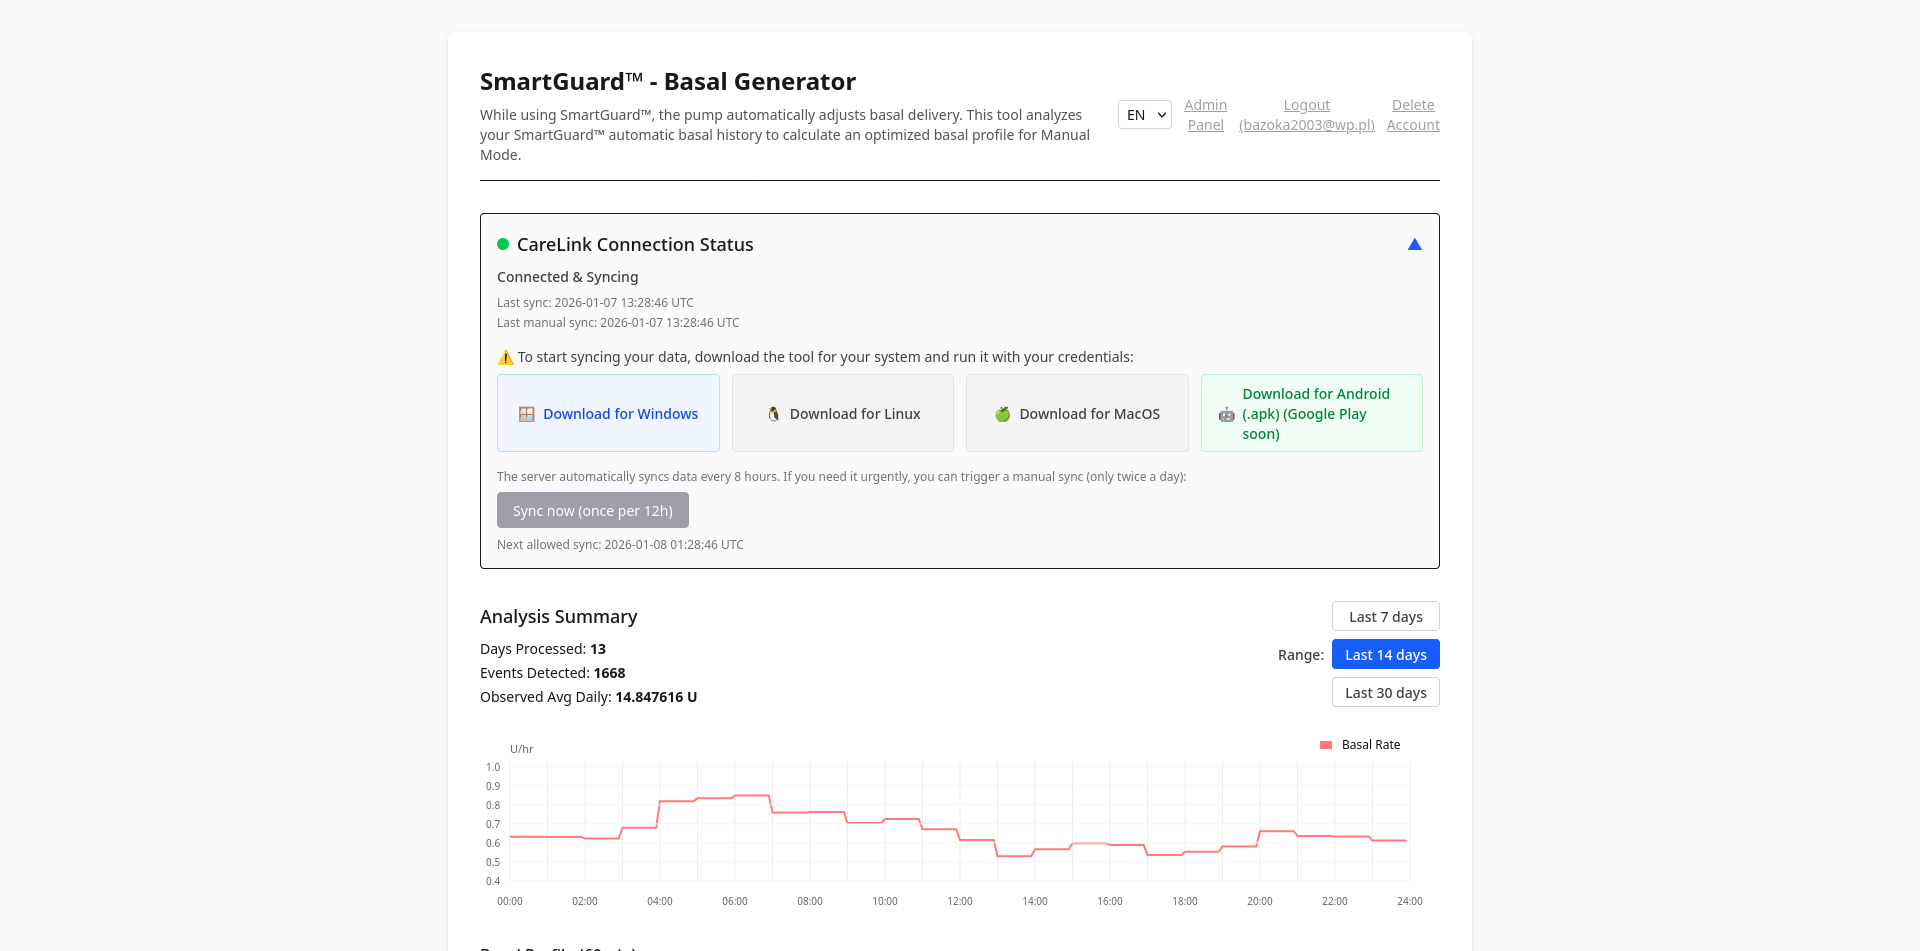Image resolution: width=1920 pixels, height=951 pixels.
Task: Click Download for Windows text
Action: [620, 414]
